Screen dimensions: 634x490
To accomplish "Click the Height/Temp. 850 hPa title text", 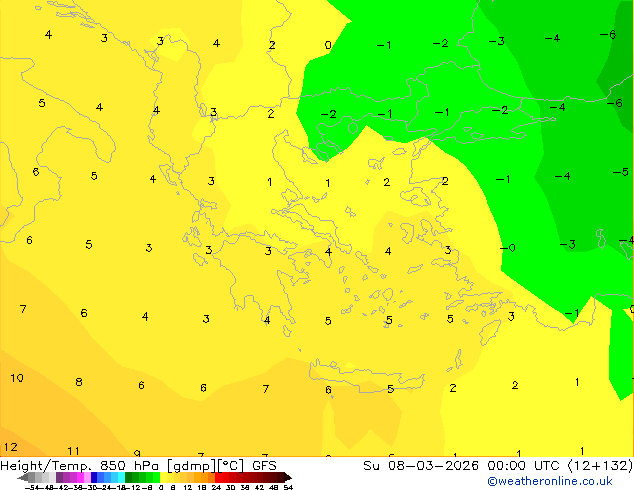I will pos(81,466).
